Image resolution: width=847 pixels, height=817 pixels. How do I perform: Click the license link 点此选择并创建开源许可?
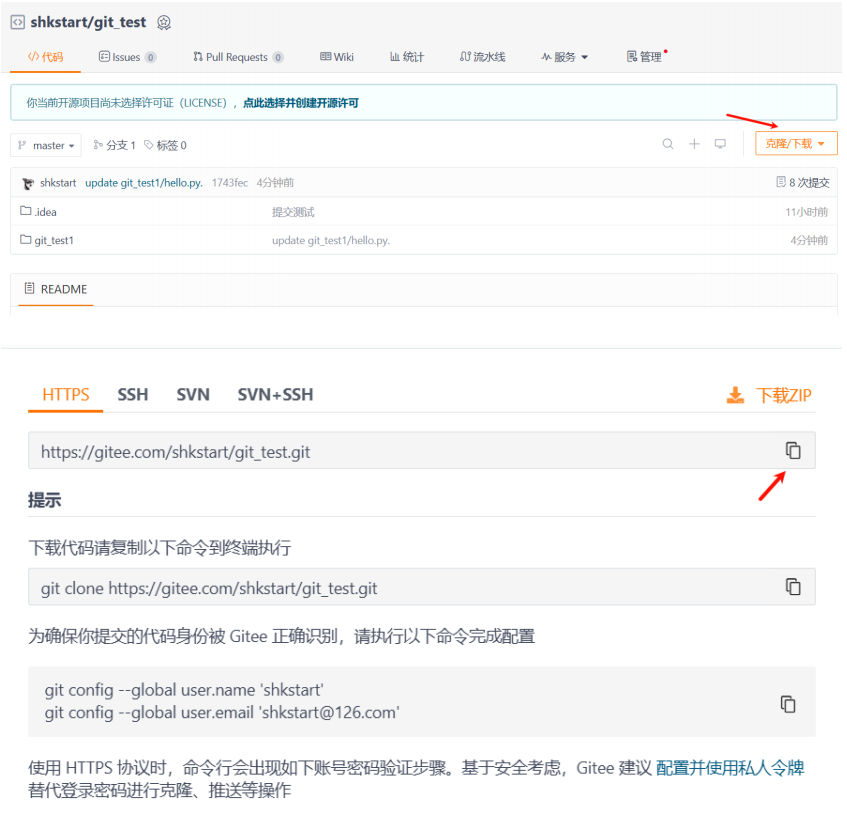pyautogui.click(x=300, y=103)
